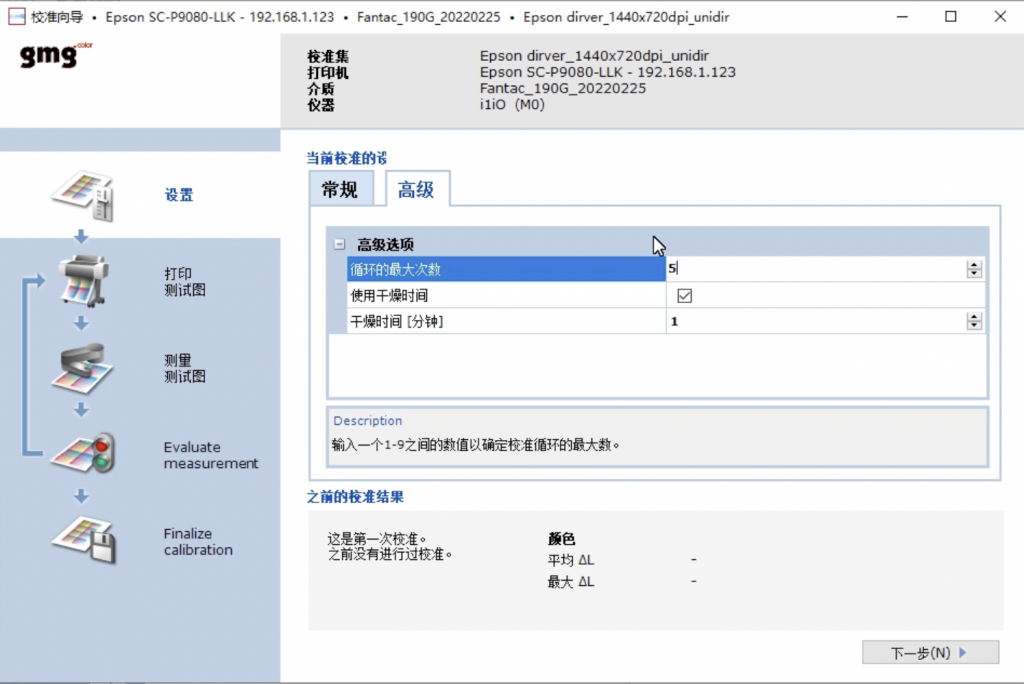Click the Finalize calibration floppy disk icon
The width and height of the screenshot is (1024, 684).
tap(83, 540)
